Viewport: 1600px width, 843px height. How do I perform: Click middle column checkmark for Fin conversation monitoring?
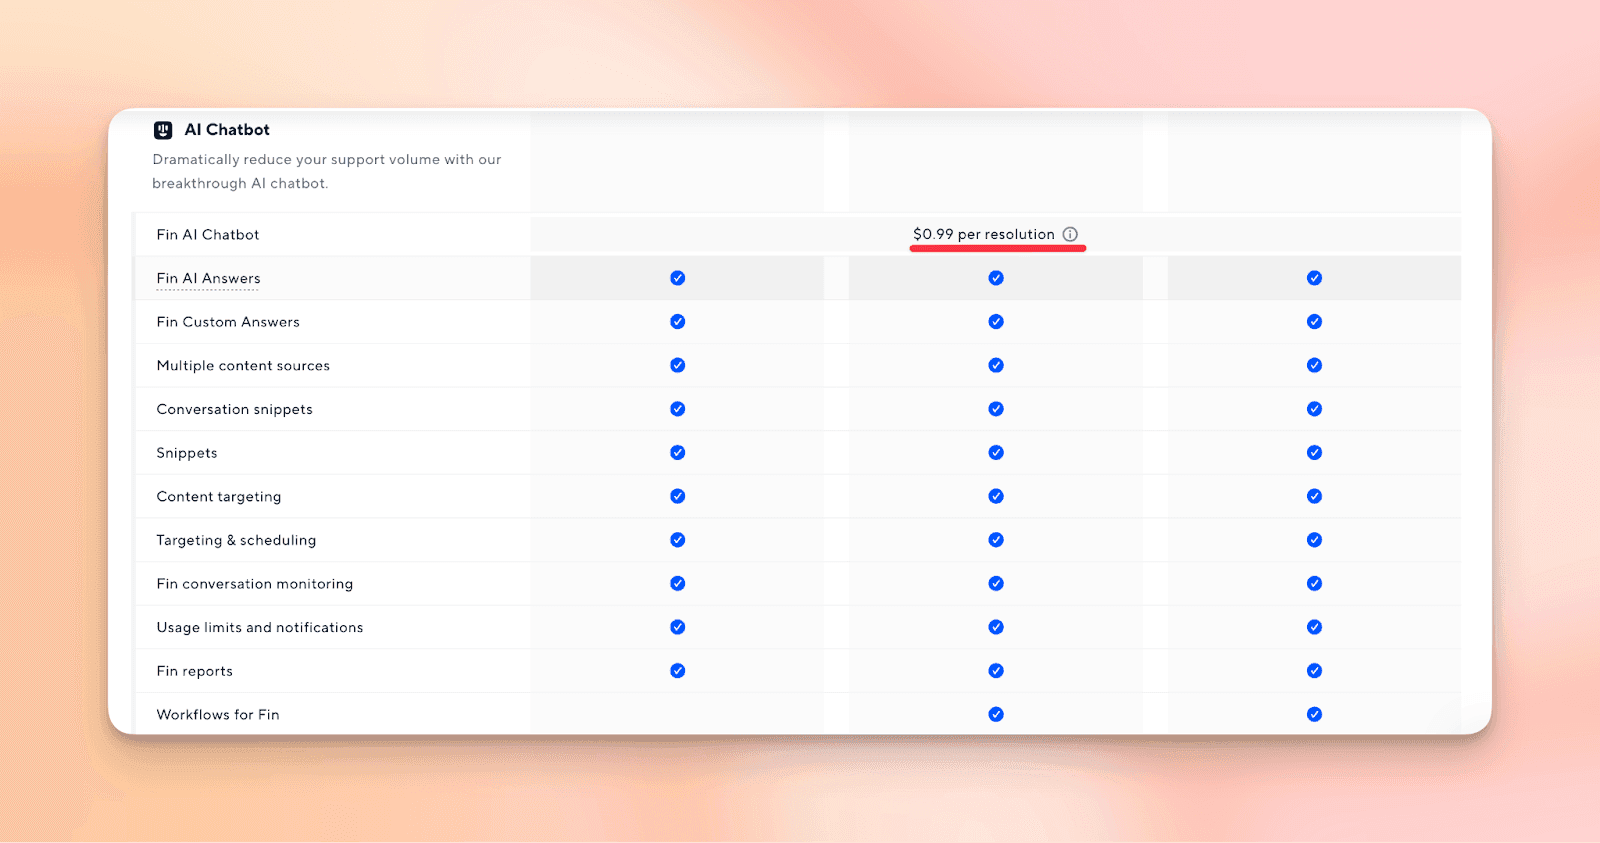point(996,584)
